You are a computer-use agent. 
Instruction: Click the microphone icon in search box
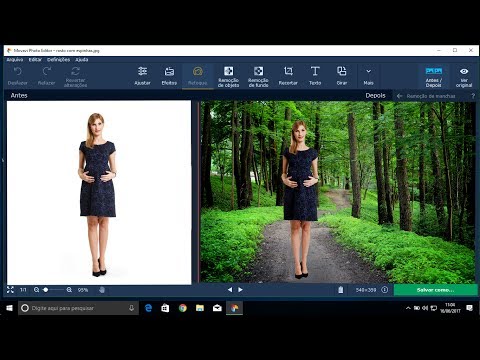coord(131,308)
